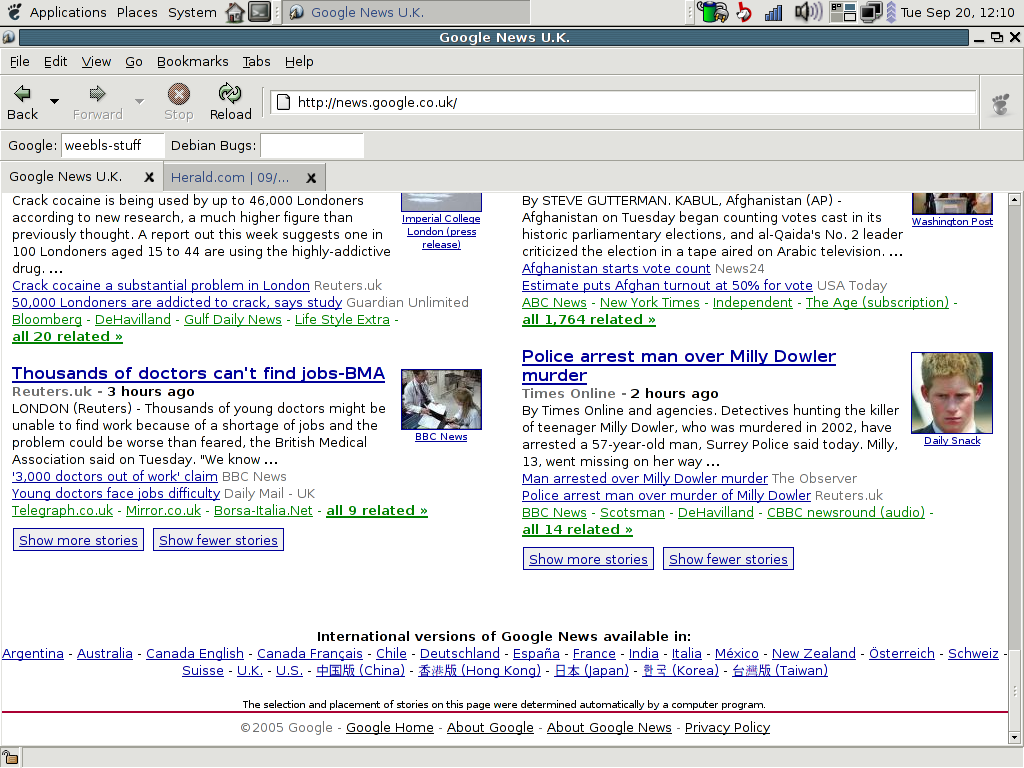The image size is (1024, 768).
Task: Open 'all 1,764 related' link
Action: pyautogui.click(x=588, y=320)
